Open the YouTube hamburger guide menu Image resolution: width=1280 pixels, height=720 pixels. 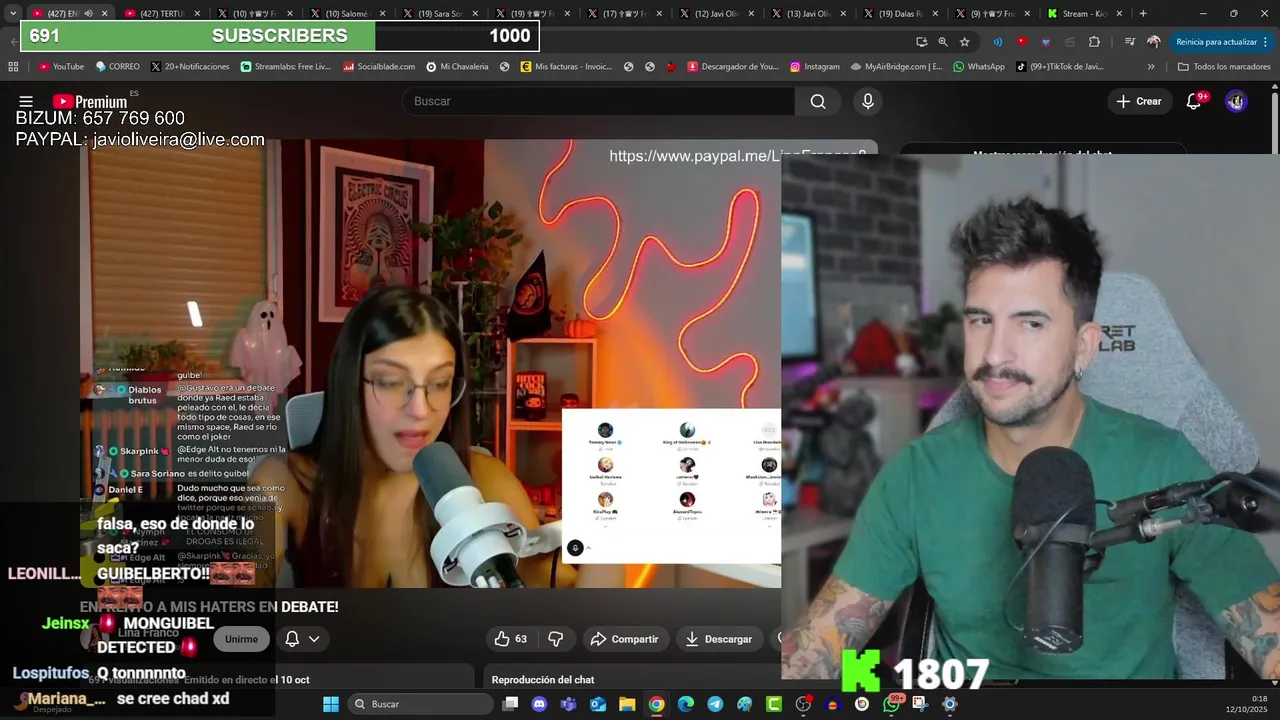coord(26,102)
